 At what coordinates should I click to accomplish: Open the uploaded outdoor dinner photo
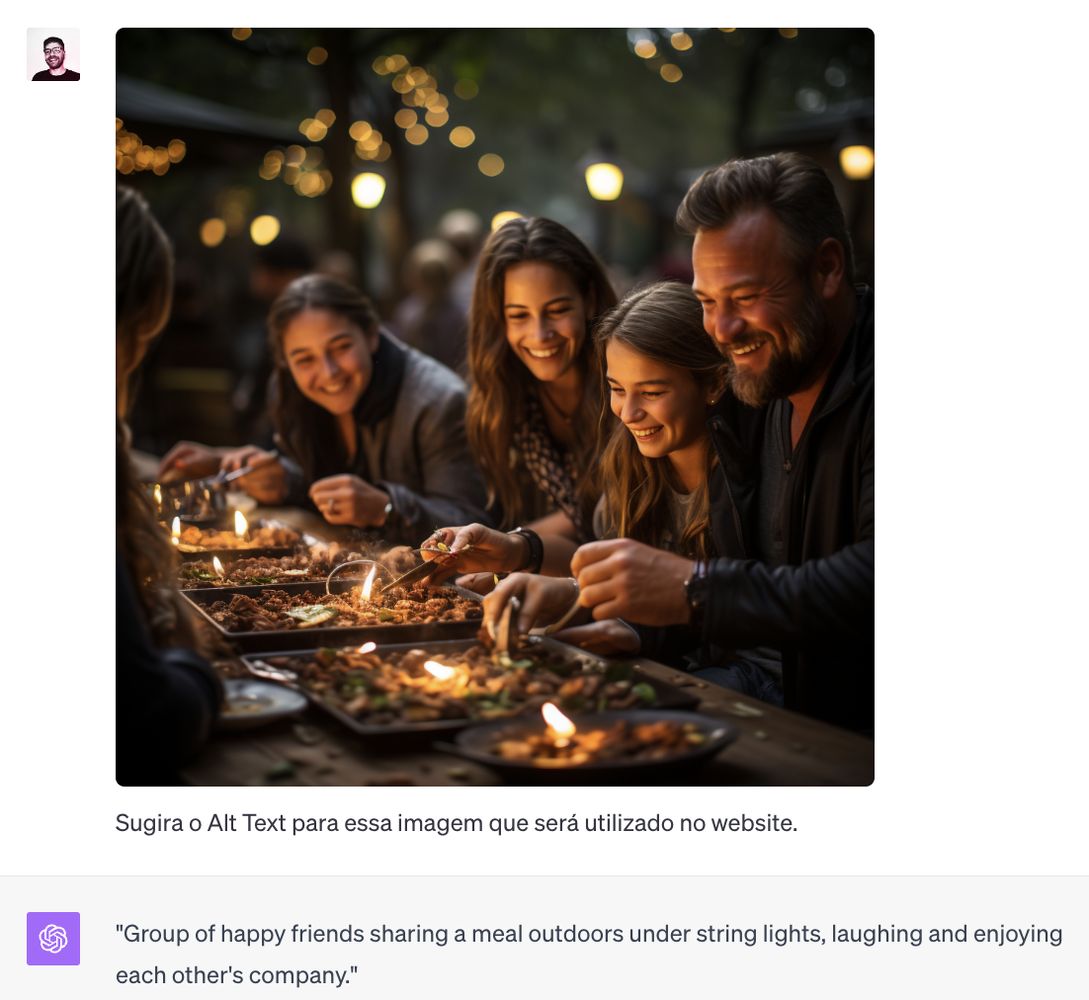pyautogui.click(x=494, y=407)
